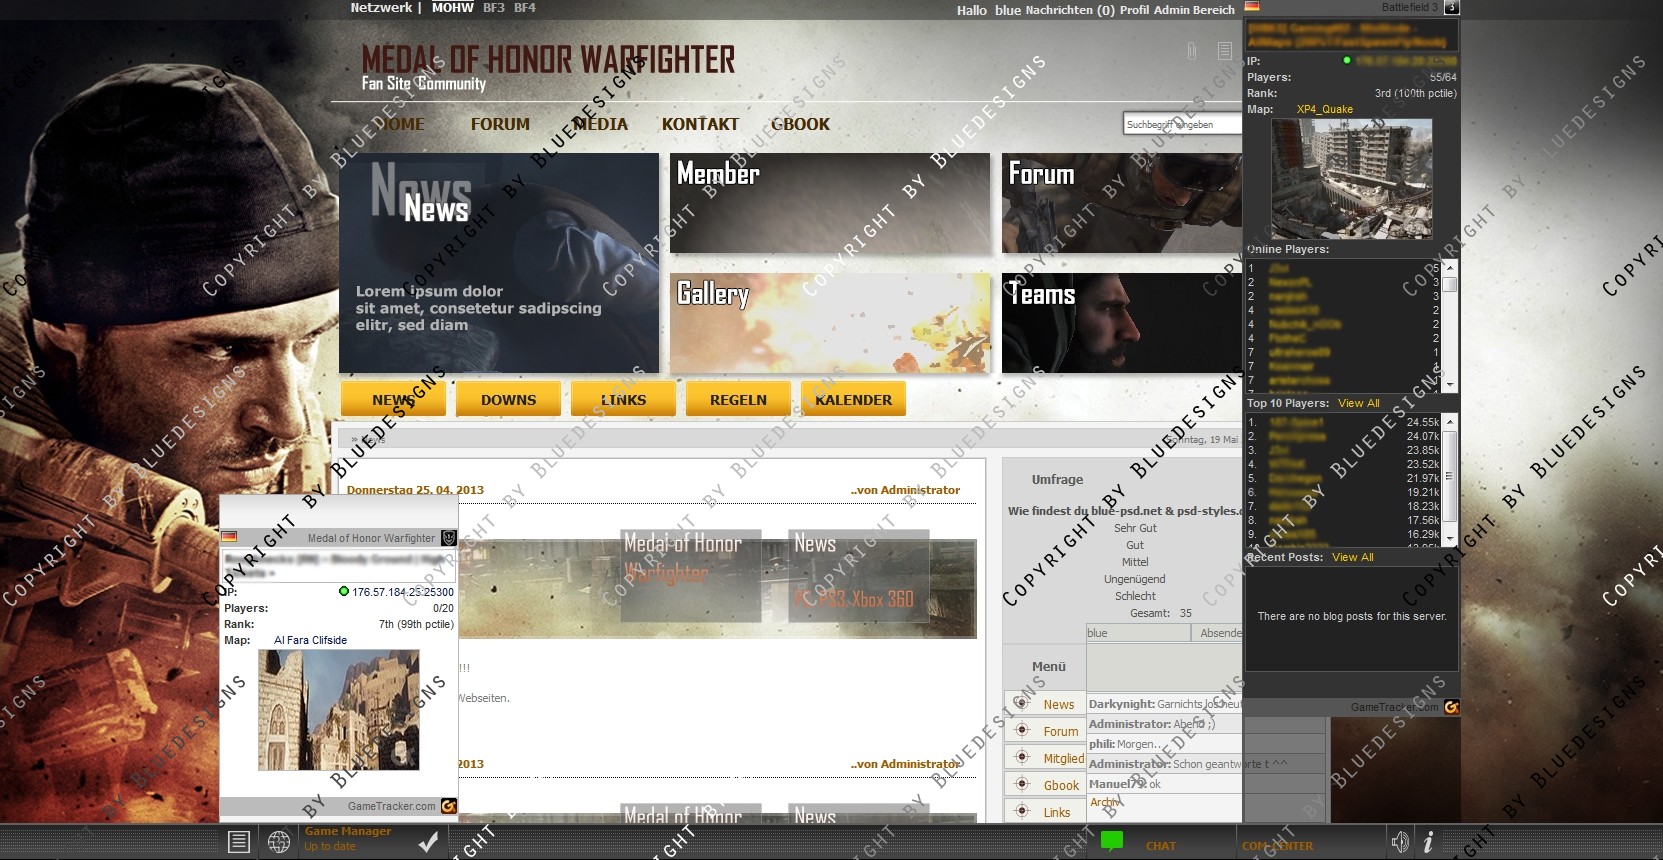Open the Member feature tile

(x=830, y=203)
